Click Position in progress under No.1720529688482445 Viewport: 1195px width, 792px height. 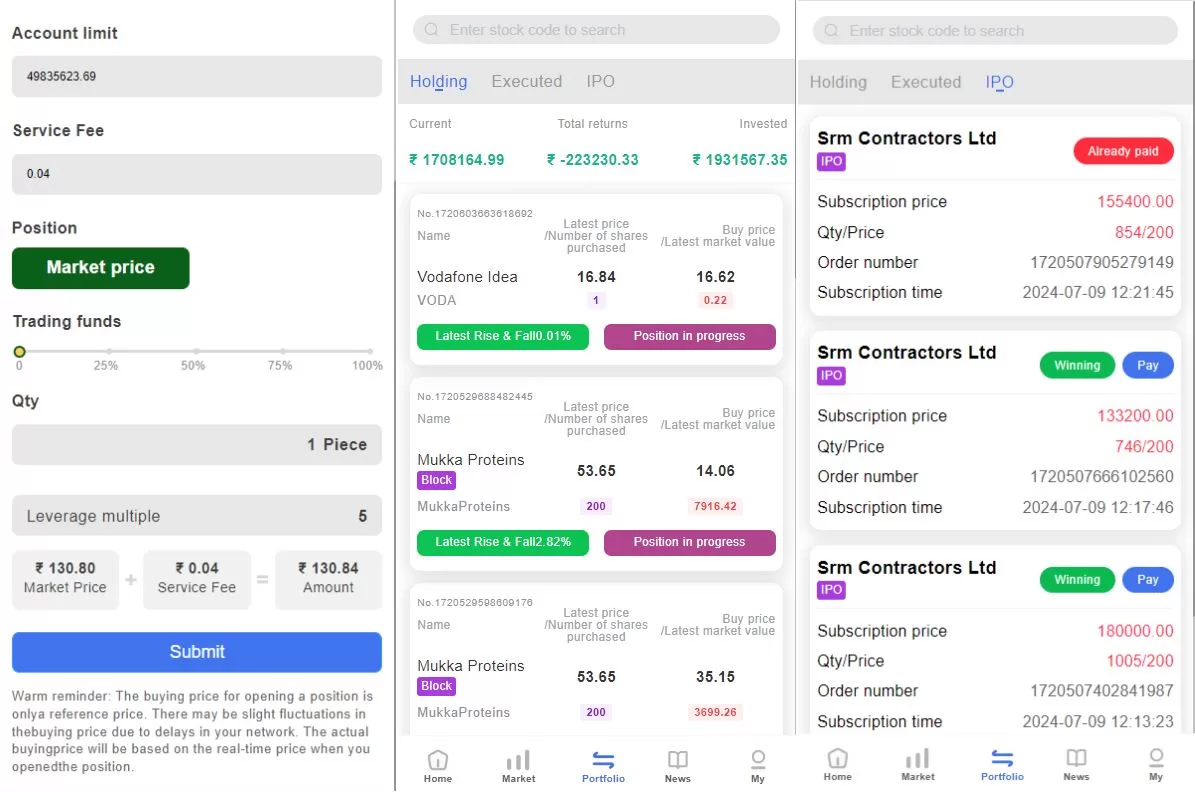point(690,542)
